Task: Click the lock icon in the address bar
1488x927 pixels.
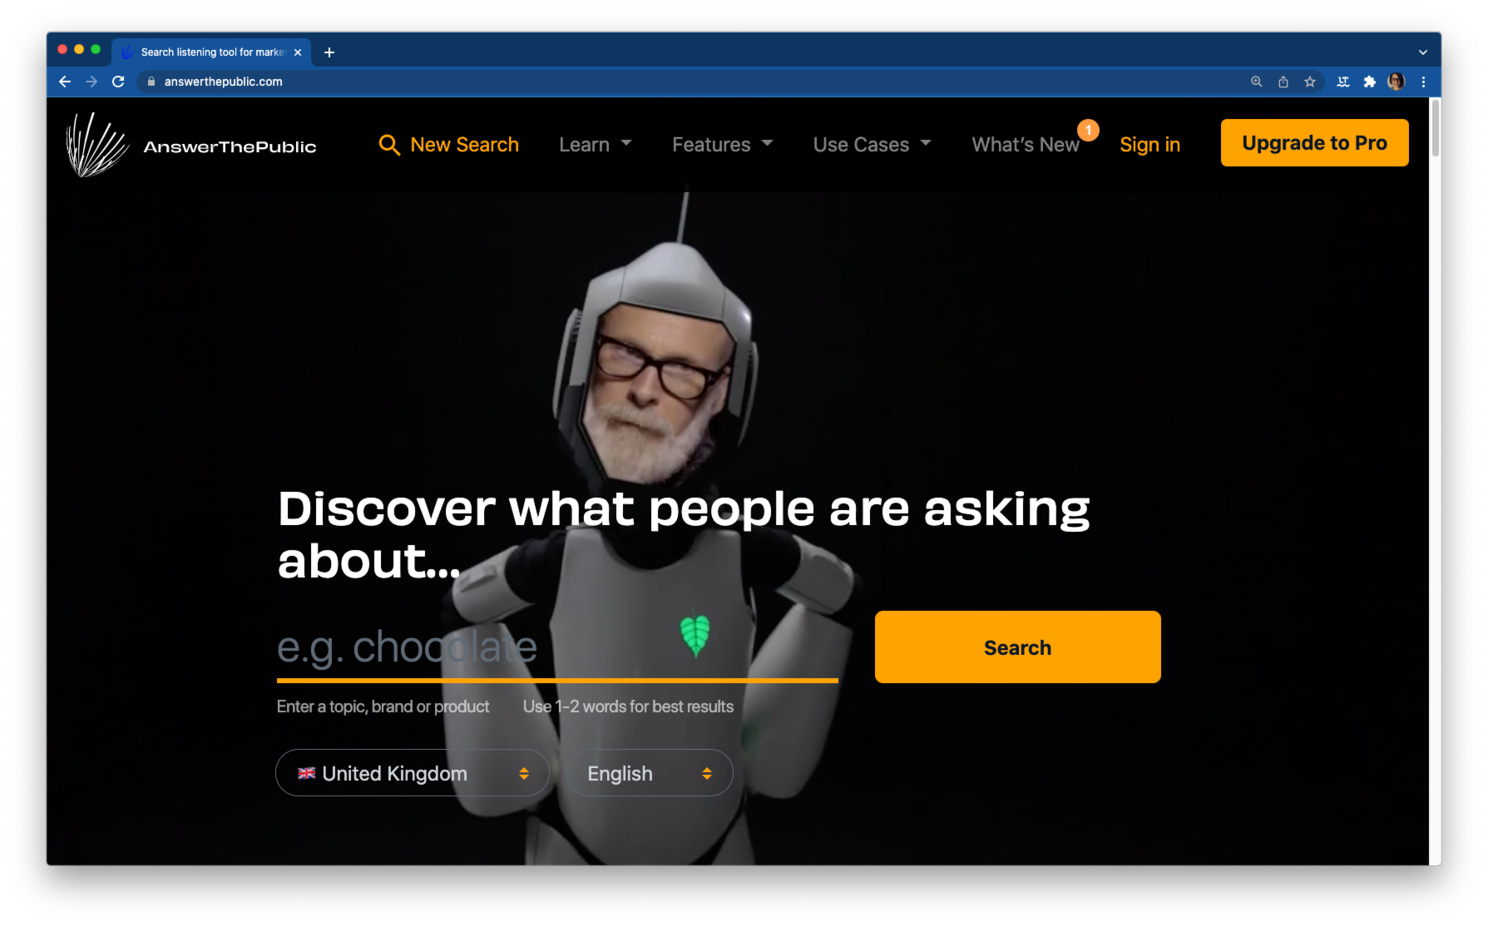Action: tap(152, 82)
